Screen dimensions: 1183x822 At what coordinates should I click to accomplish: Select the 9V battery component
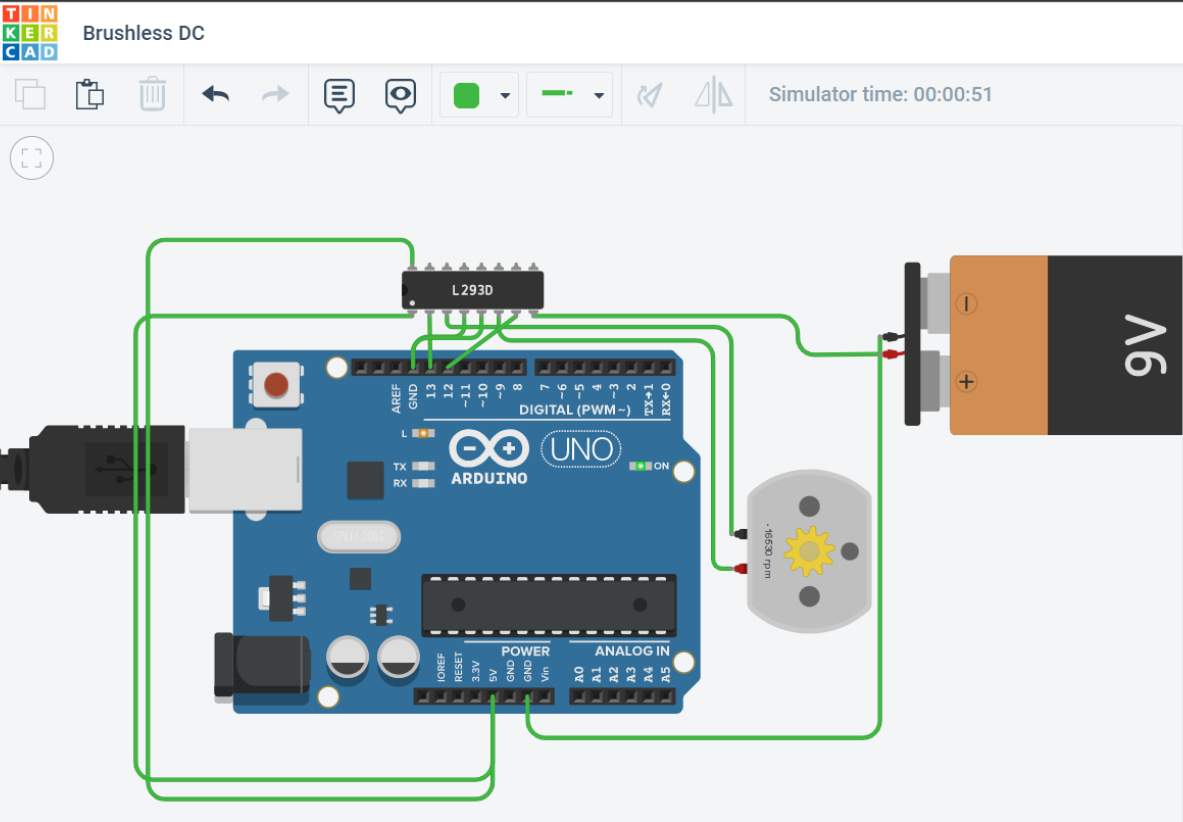pos(1043,345)
